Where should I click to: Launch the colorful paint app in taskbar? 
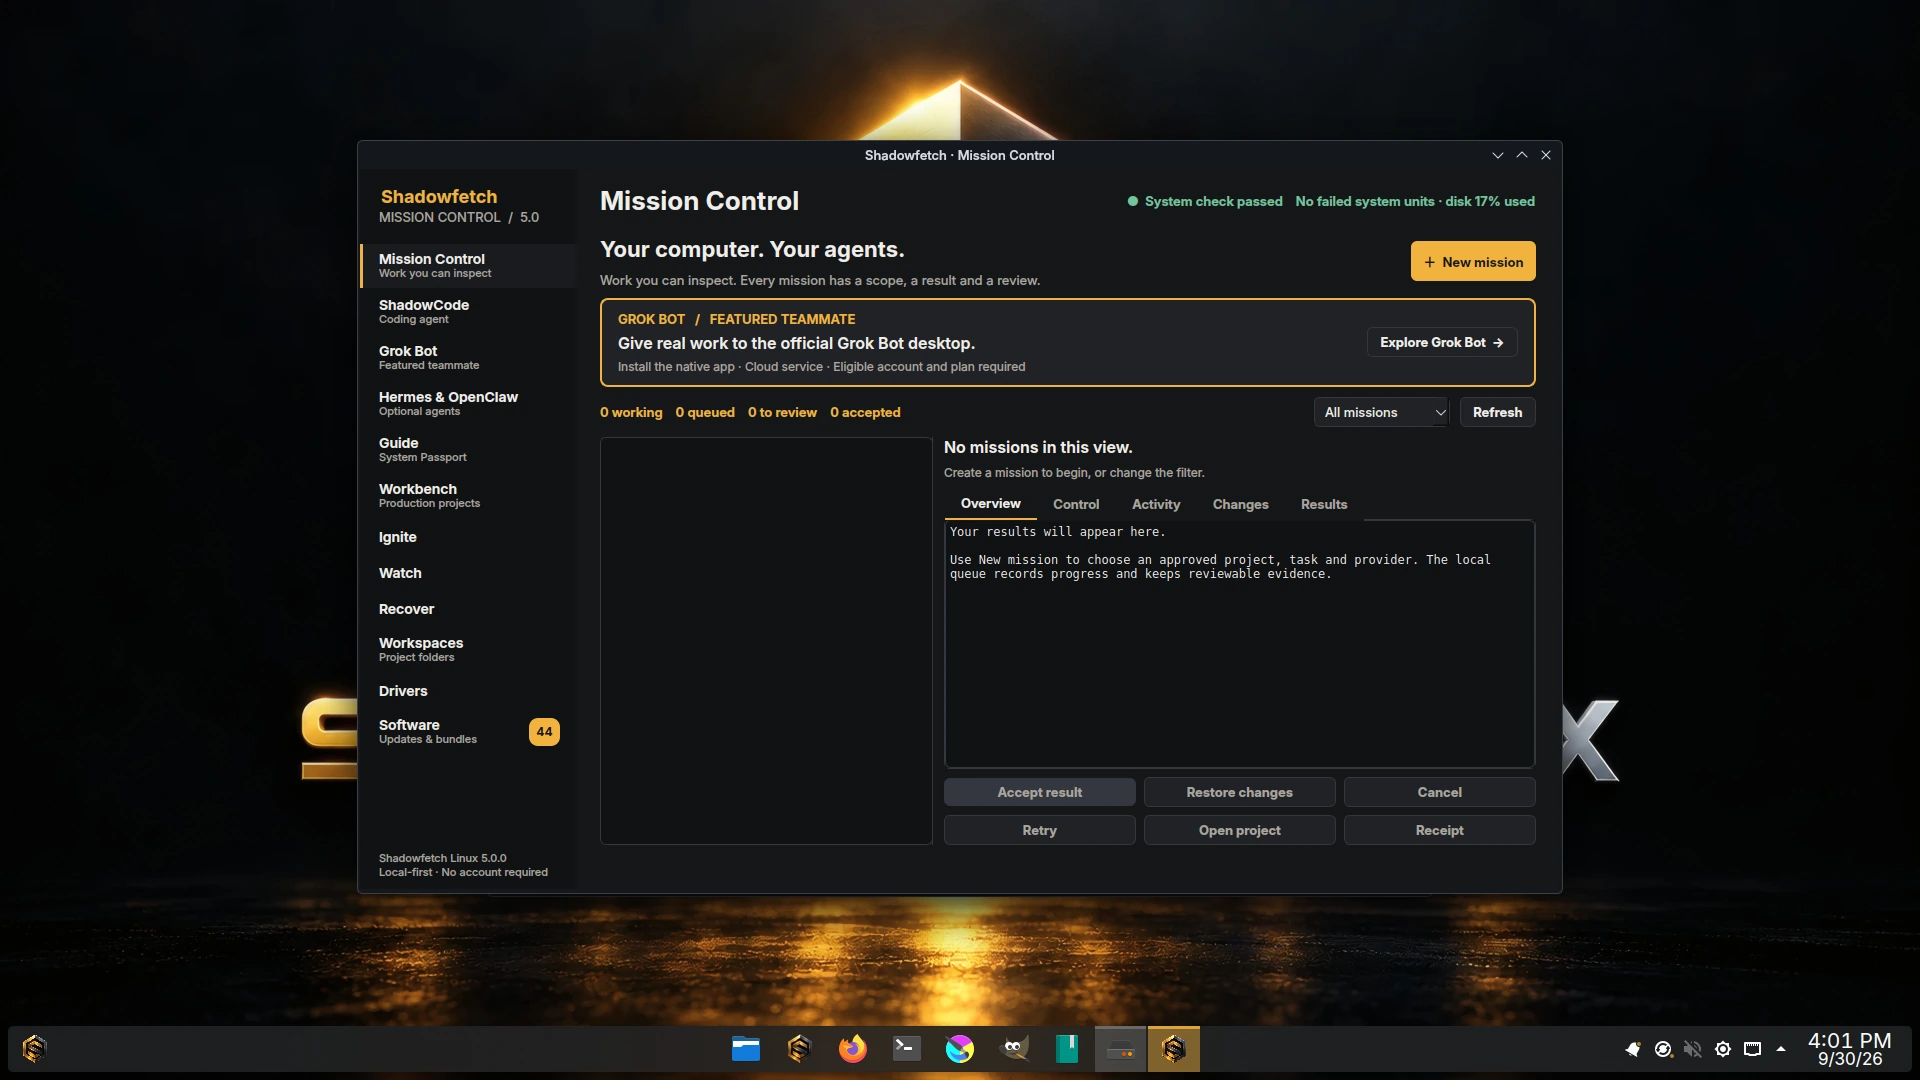[x=960, y=1049]
